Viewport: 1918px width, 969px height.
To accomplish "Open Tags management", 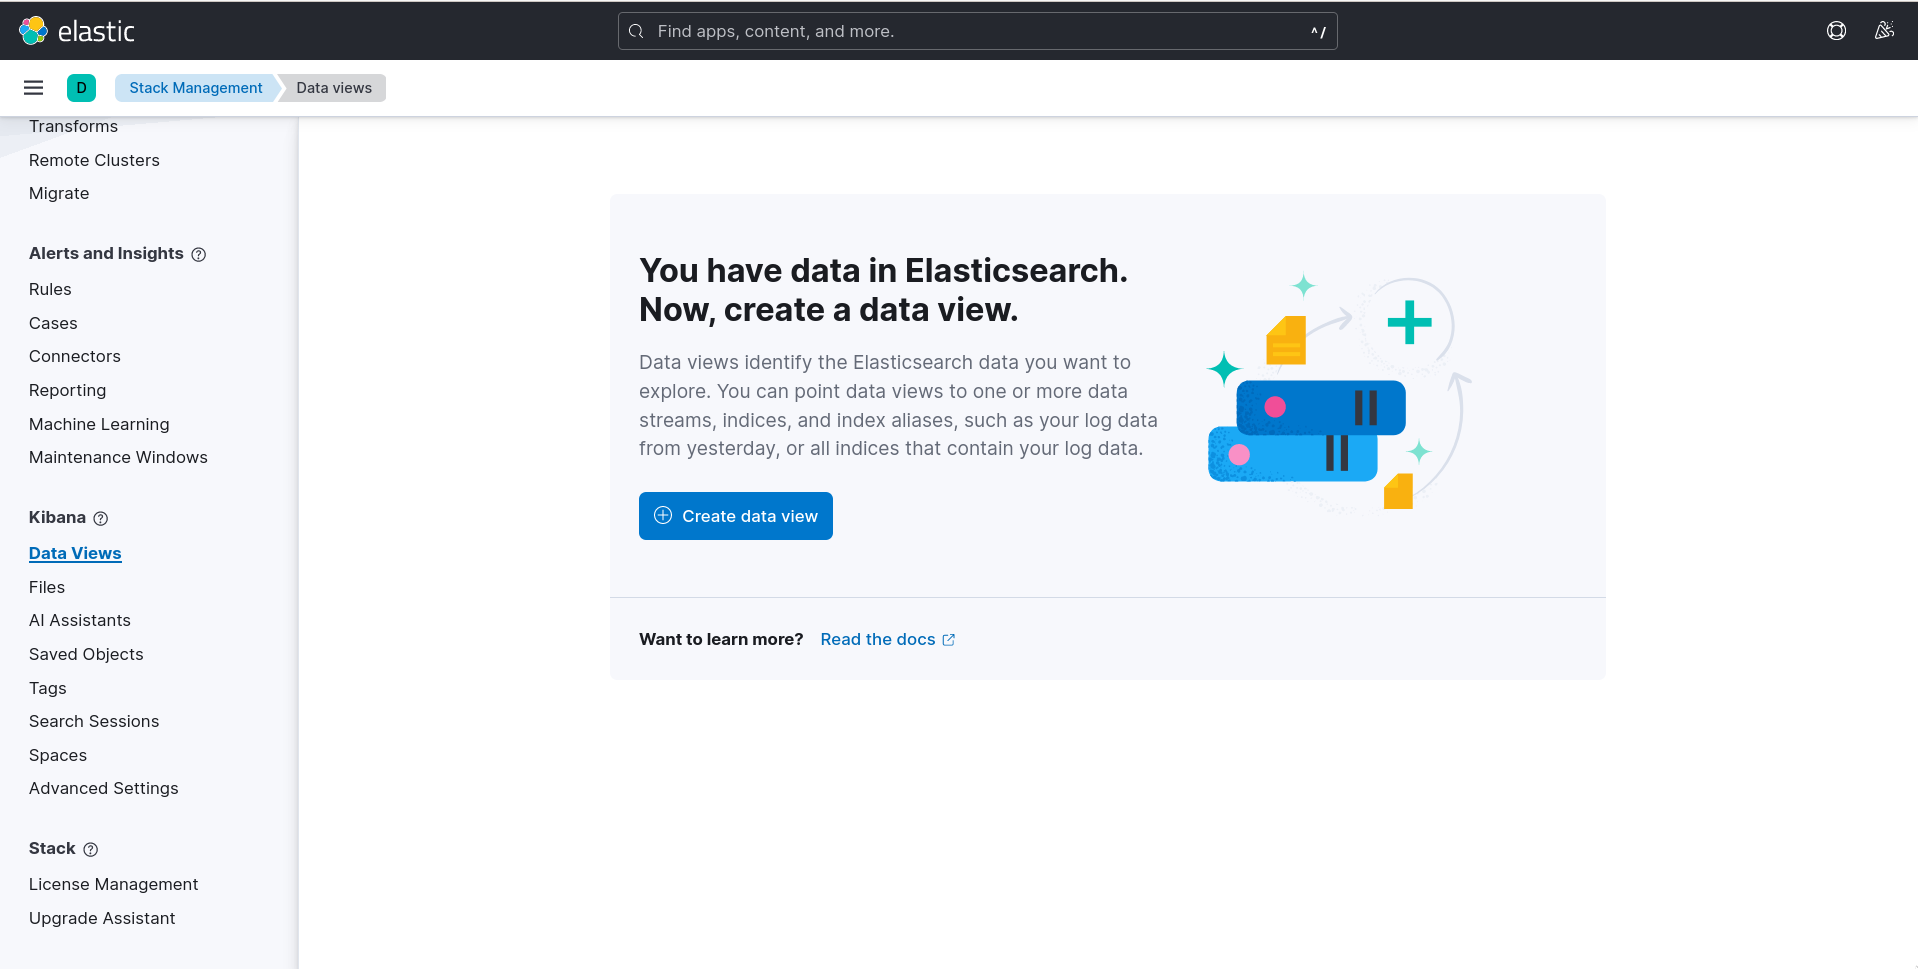I will (48, 688).
